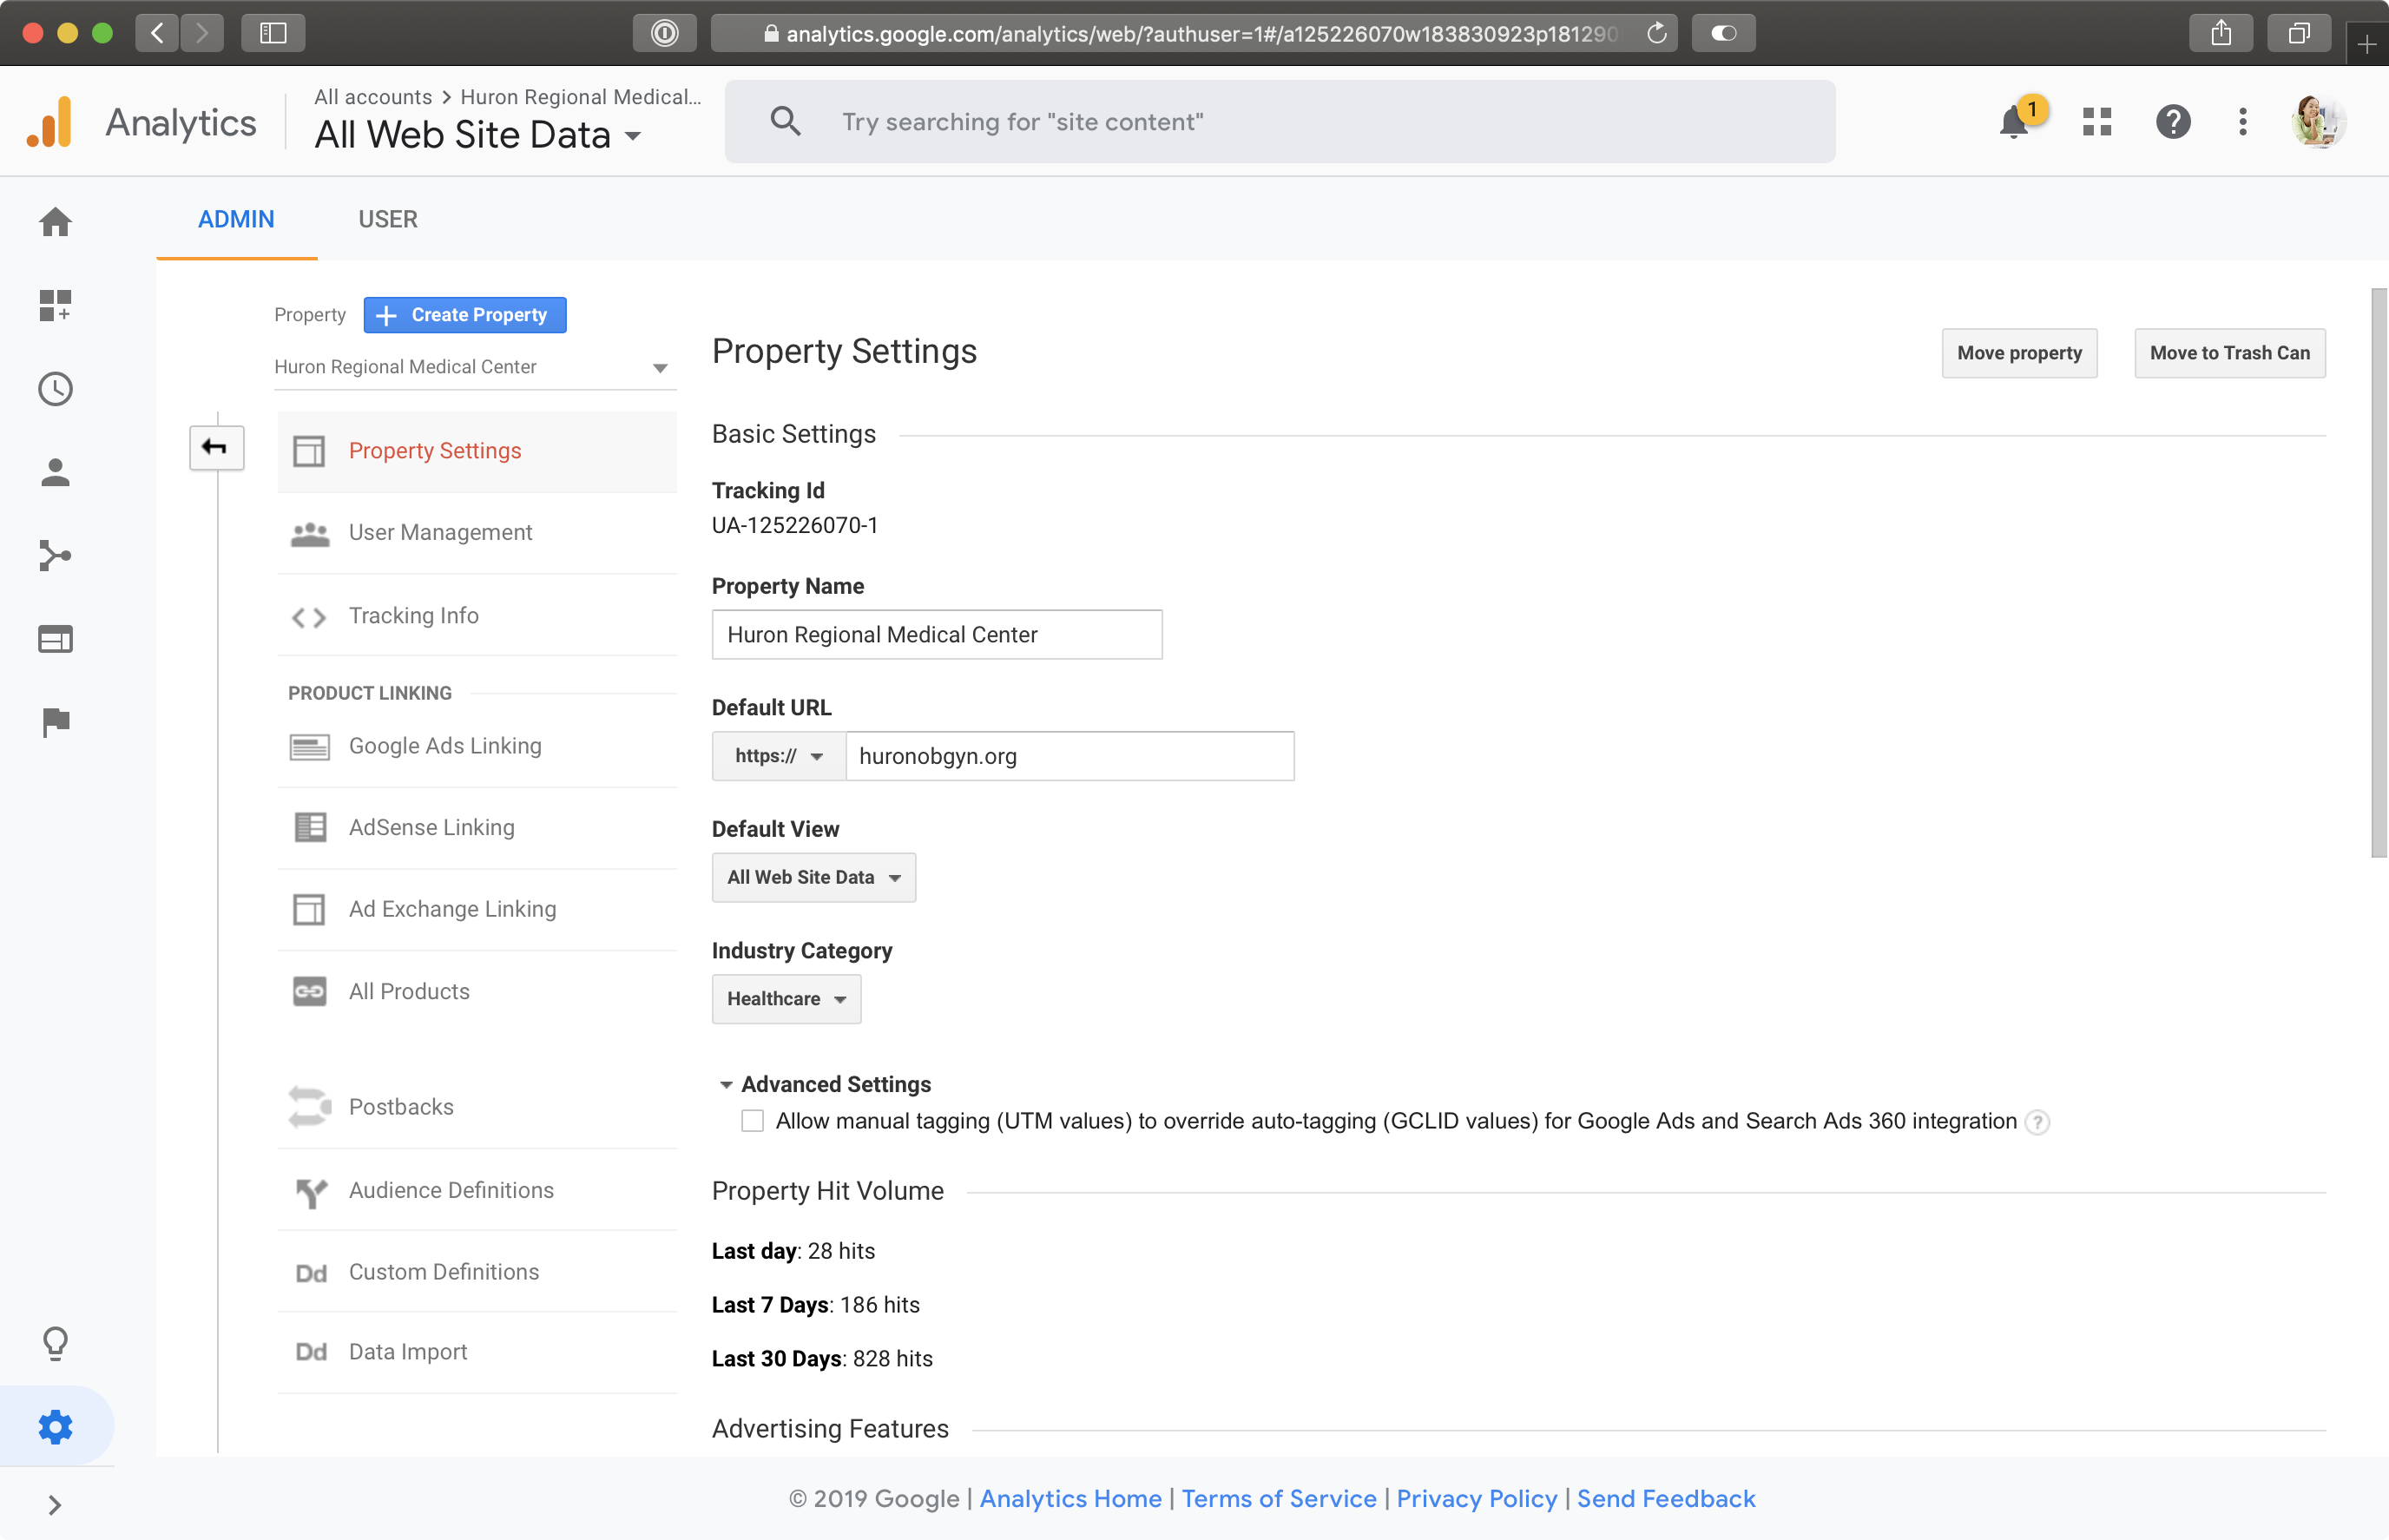Toggle the Safari sidebar button
Screen dimensions: 2389x1540
click(273, 33)
